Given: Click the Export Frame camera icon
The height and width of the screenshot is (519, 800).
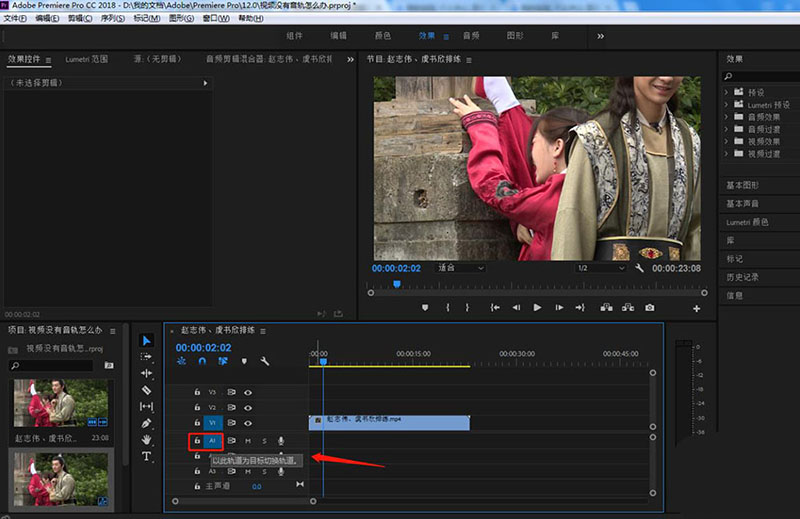Looking at the screenshot, I should (x=649, y=307).
